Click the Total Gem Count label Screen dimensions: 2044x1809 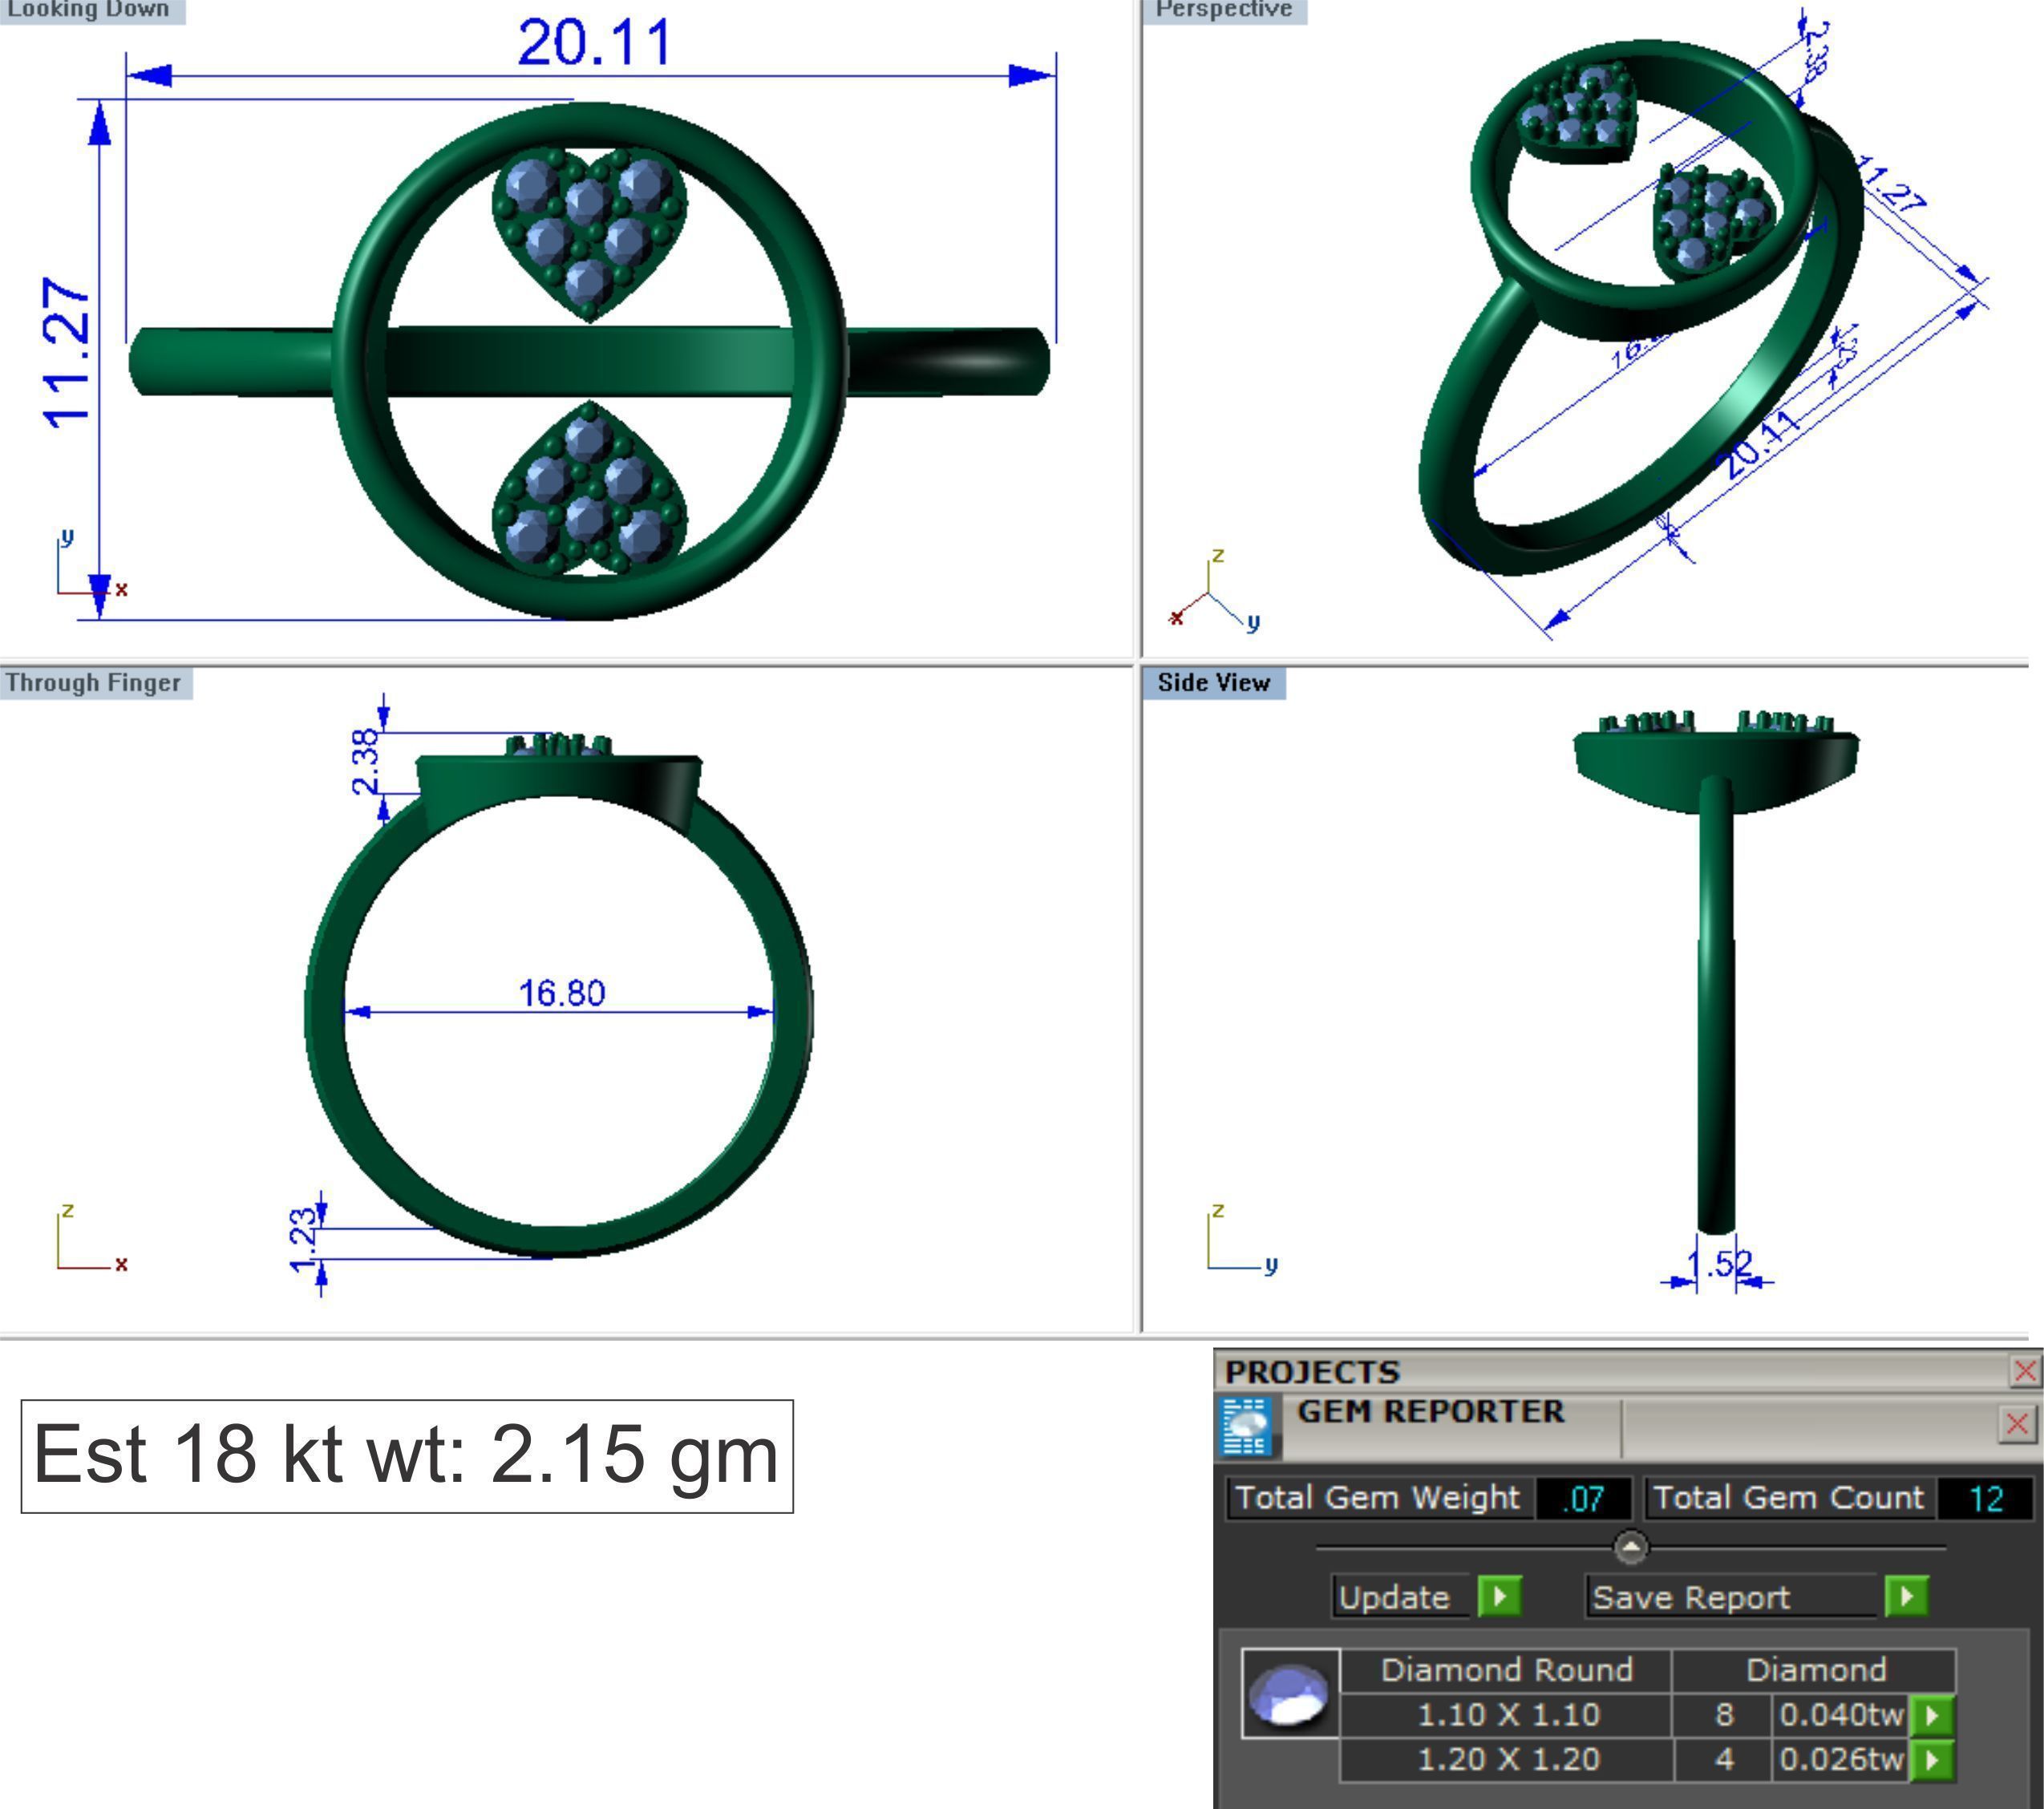coord(1788,1498)
